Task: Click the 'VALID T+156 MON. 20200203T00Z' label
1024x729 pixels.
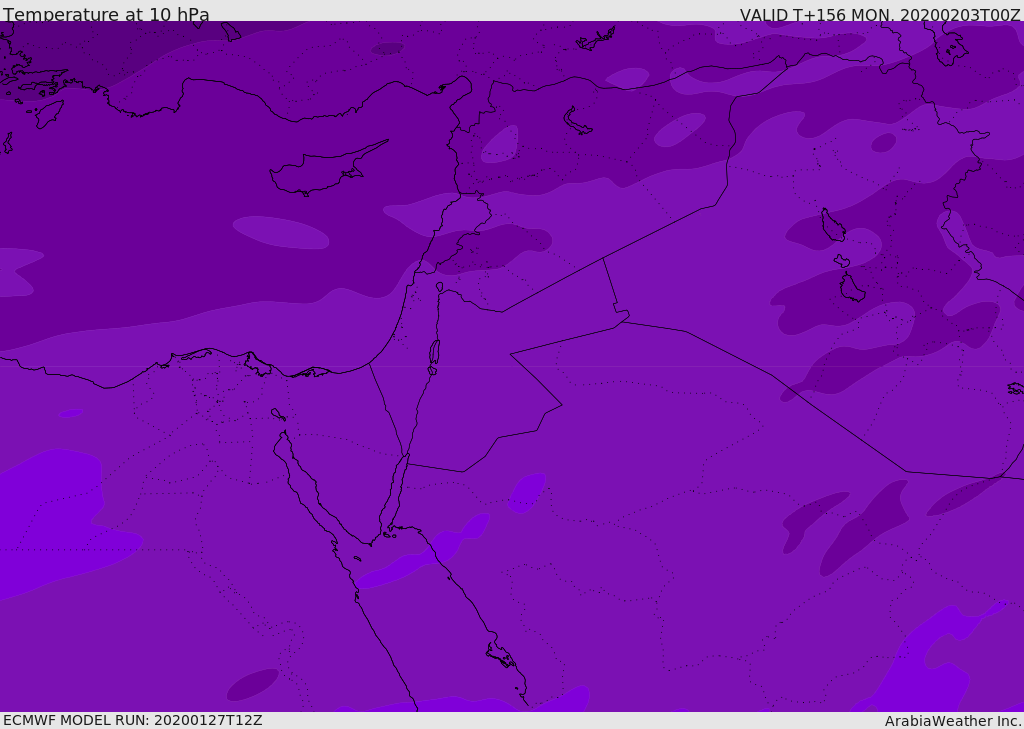Action: pyautogui.click(x=880, y=15)
